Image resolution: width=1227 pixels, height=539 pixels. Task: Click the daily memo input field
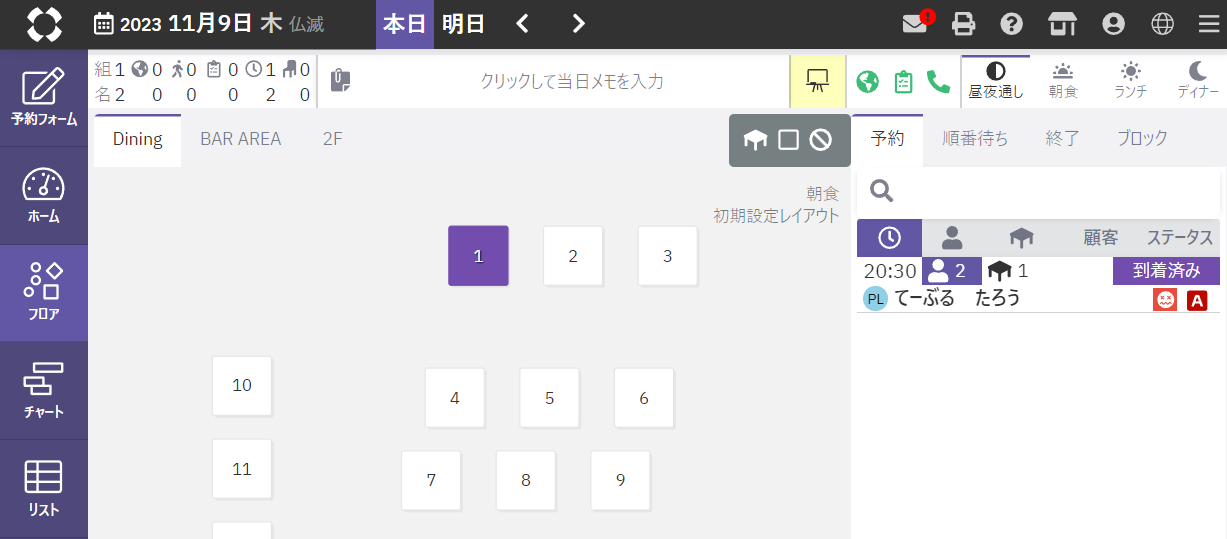tap(572, 81)
